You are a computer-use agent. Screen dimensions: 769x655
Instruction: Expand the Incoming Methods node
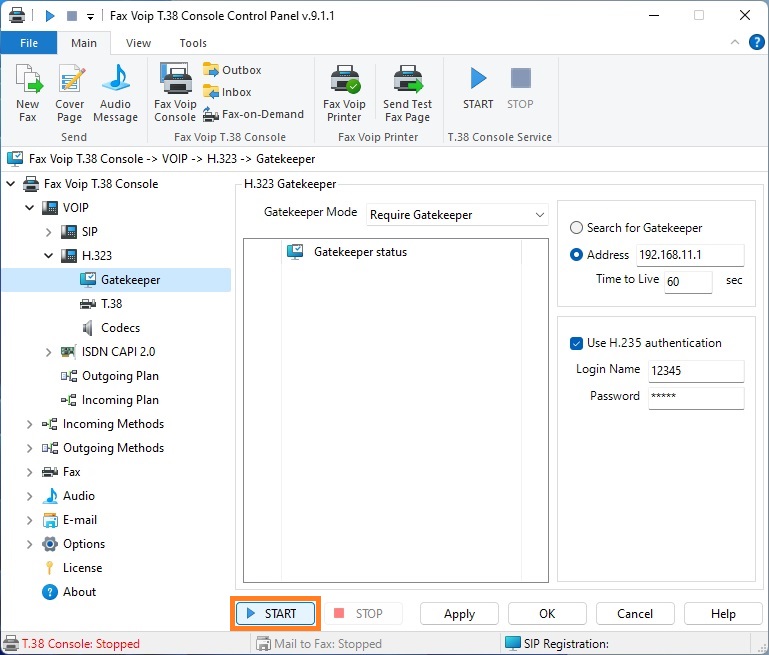29,424
